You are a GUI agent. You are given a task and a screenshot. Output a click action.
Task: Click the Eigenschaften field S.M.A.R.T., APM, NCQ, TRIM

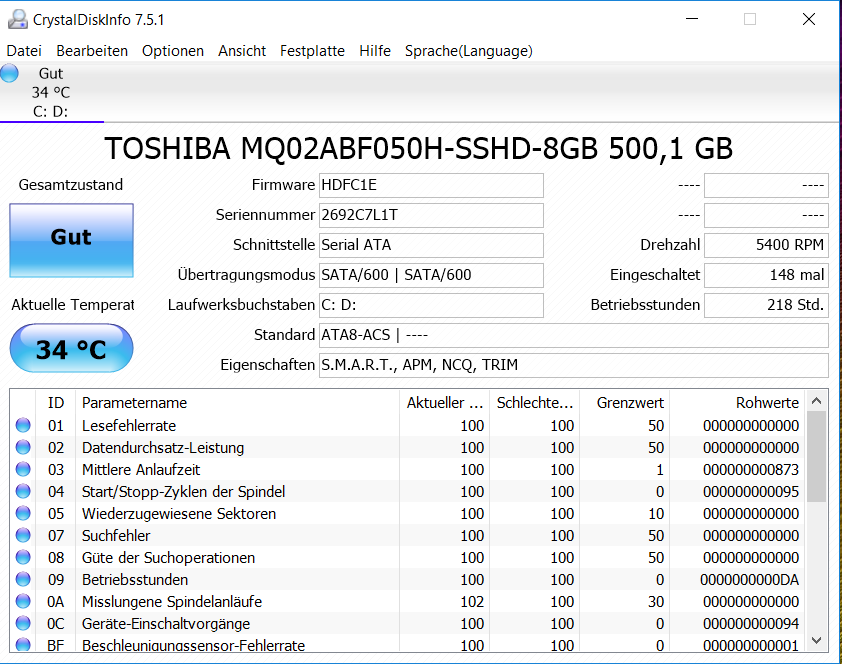click(574, 366)
